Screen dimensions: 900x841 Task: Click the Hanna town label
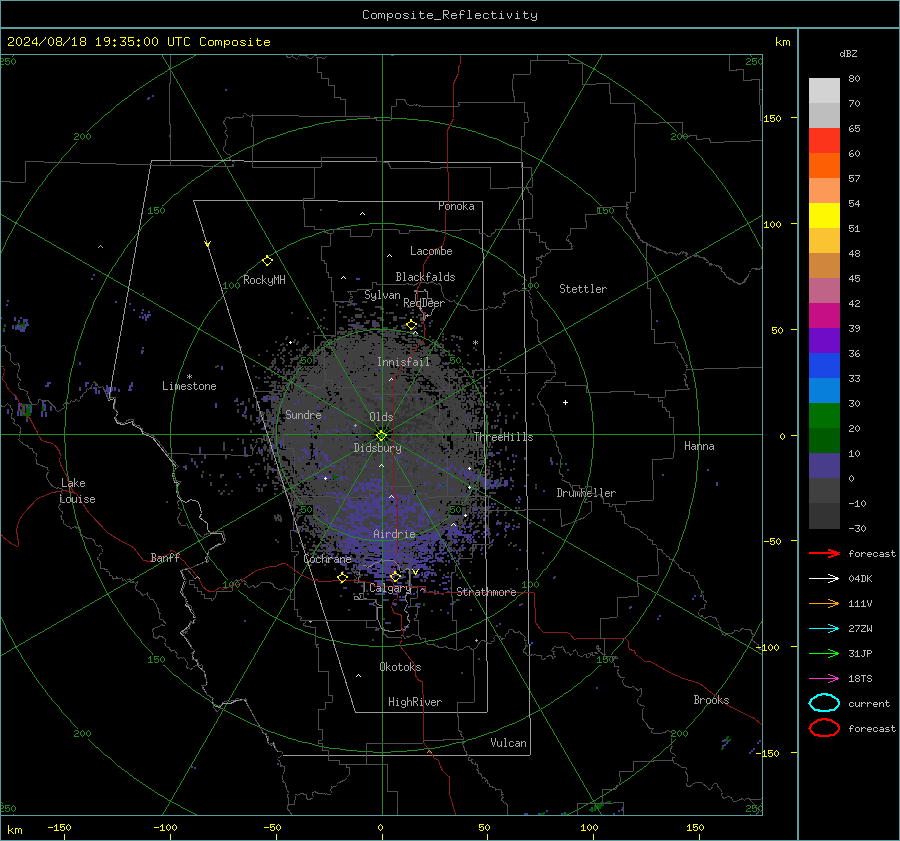tap(699, 446)
